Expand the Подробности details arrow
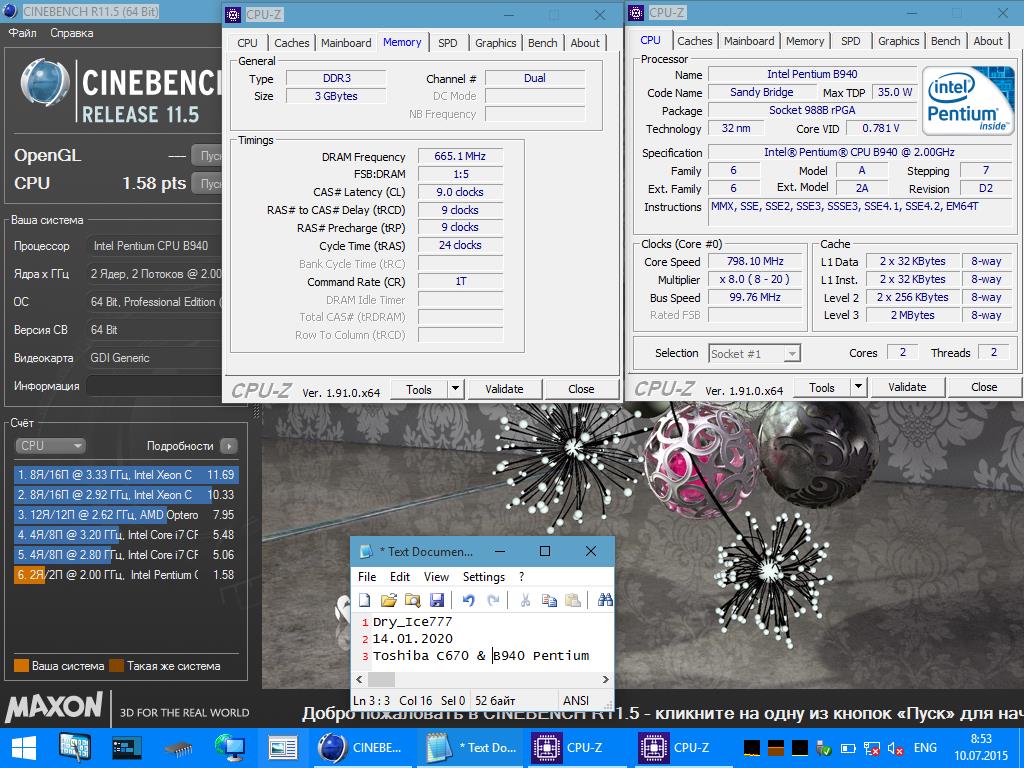This screenshot has height=768, width=1024. (229, 446)
